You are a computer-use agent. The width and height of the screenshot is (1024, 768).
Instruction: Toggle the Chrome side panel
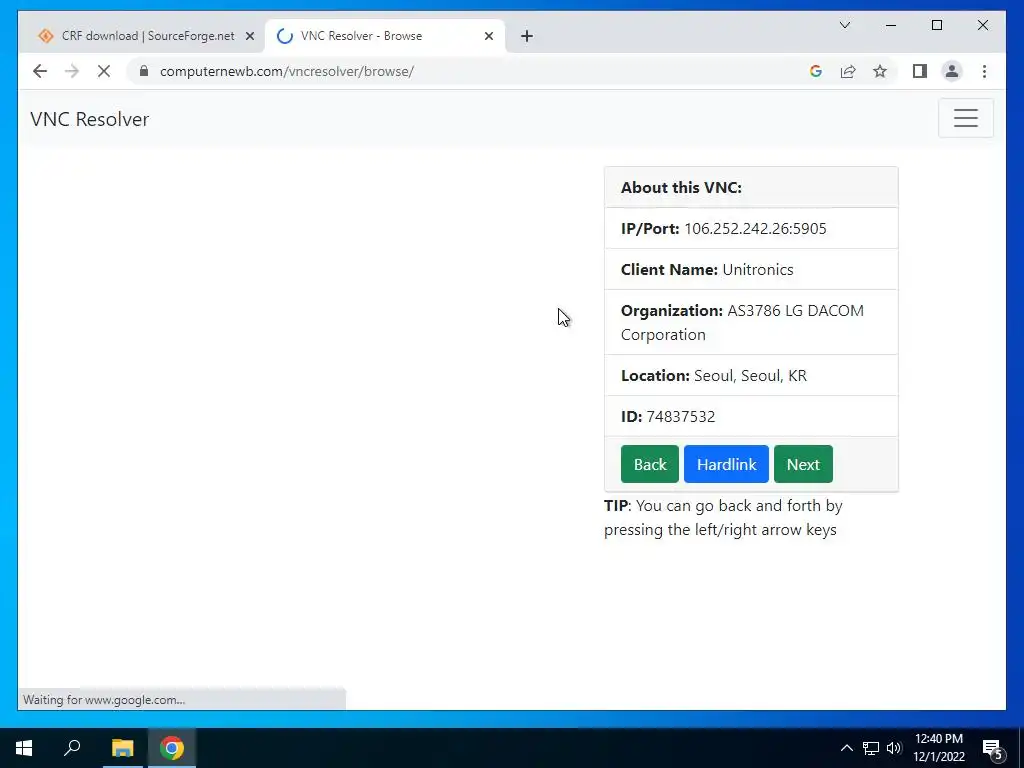tap(920, 71)
